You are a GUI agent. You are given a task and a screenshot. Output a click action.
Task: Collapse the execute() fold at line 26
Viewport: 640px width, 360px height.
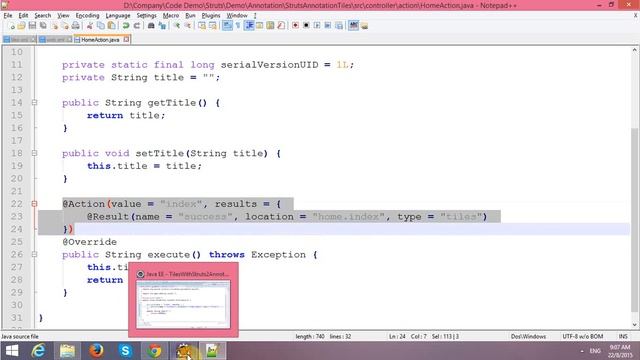coord(35,254)
